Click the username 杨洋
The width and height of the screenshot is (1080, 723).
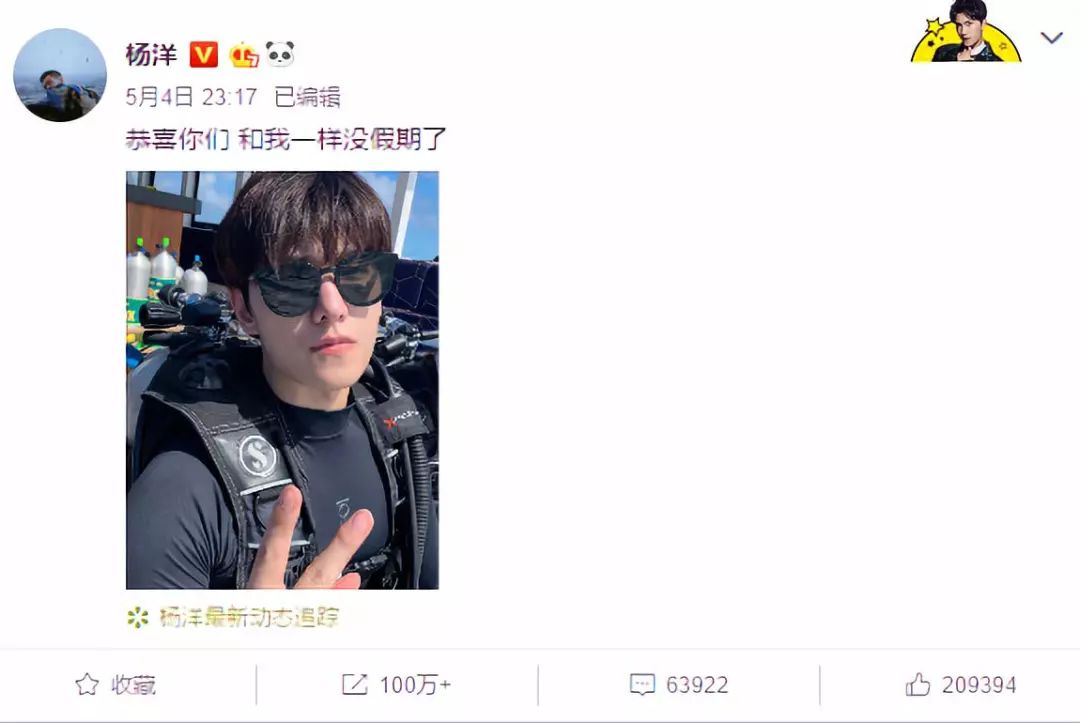click(151, 54)
